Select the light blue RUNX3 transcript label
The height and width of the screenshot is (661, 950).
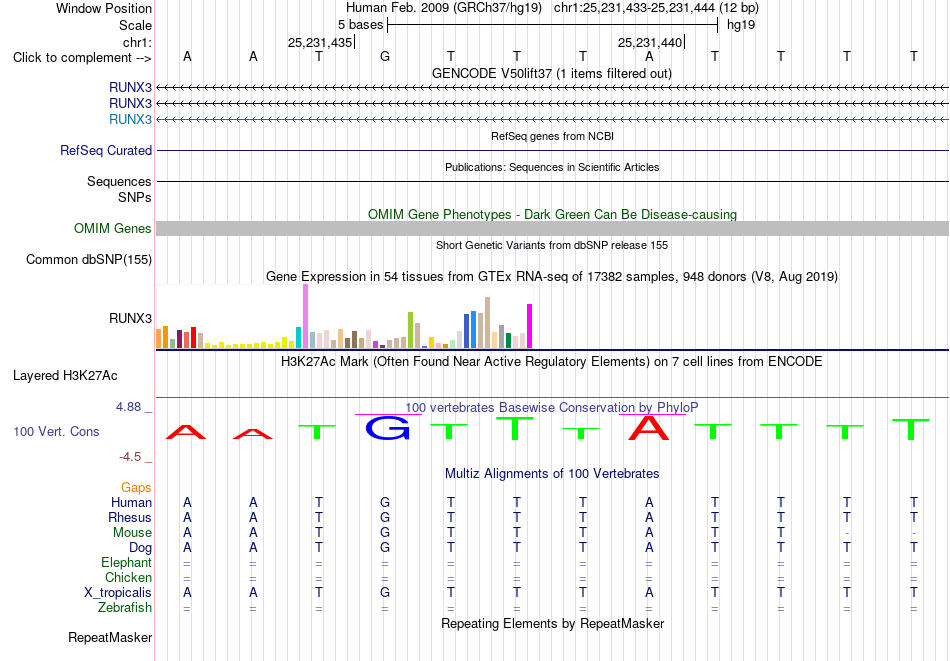130,119
